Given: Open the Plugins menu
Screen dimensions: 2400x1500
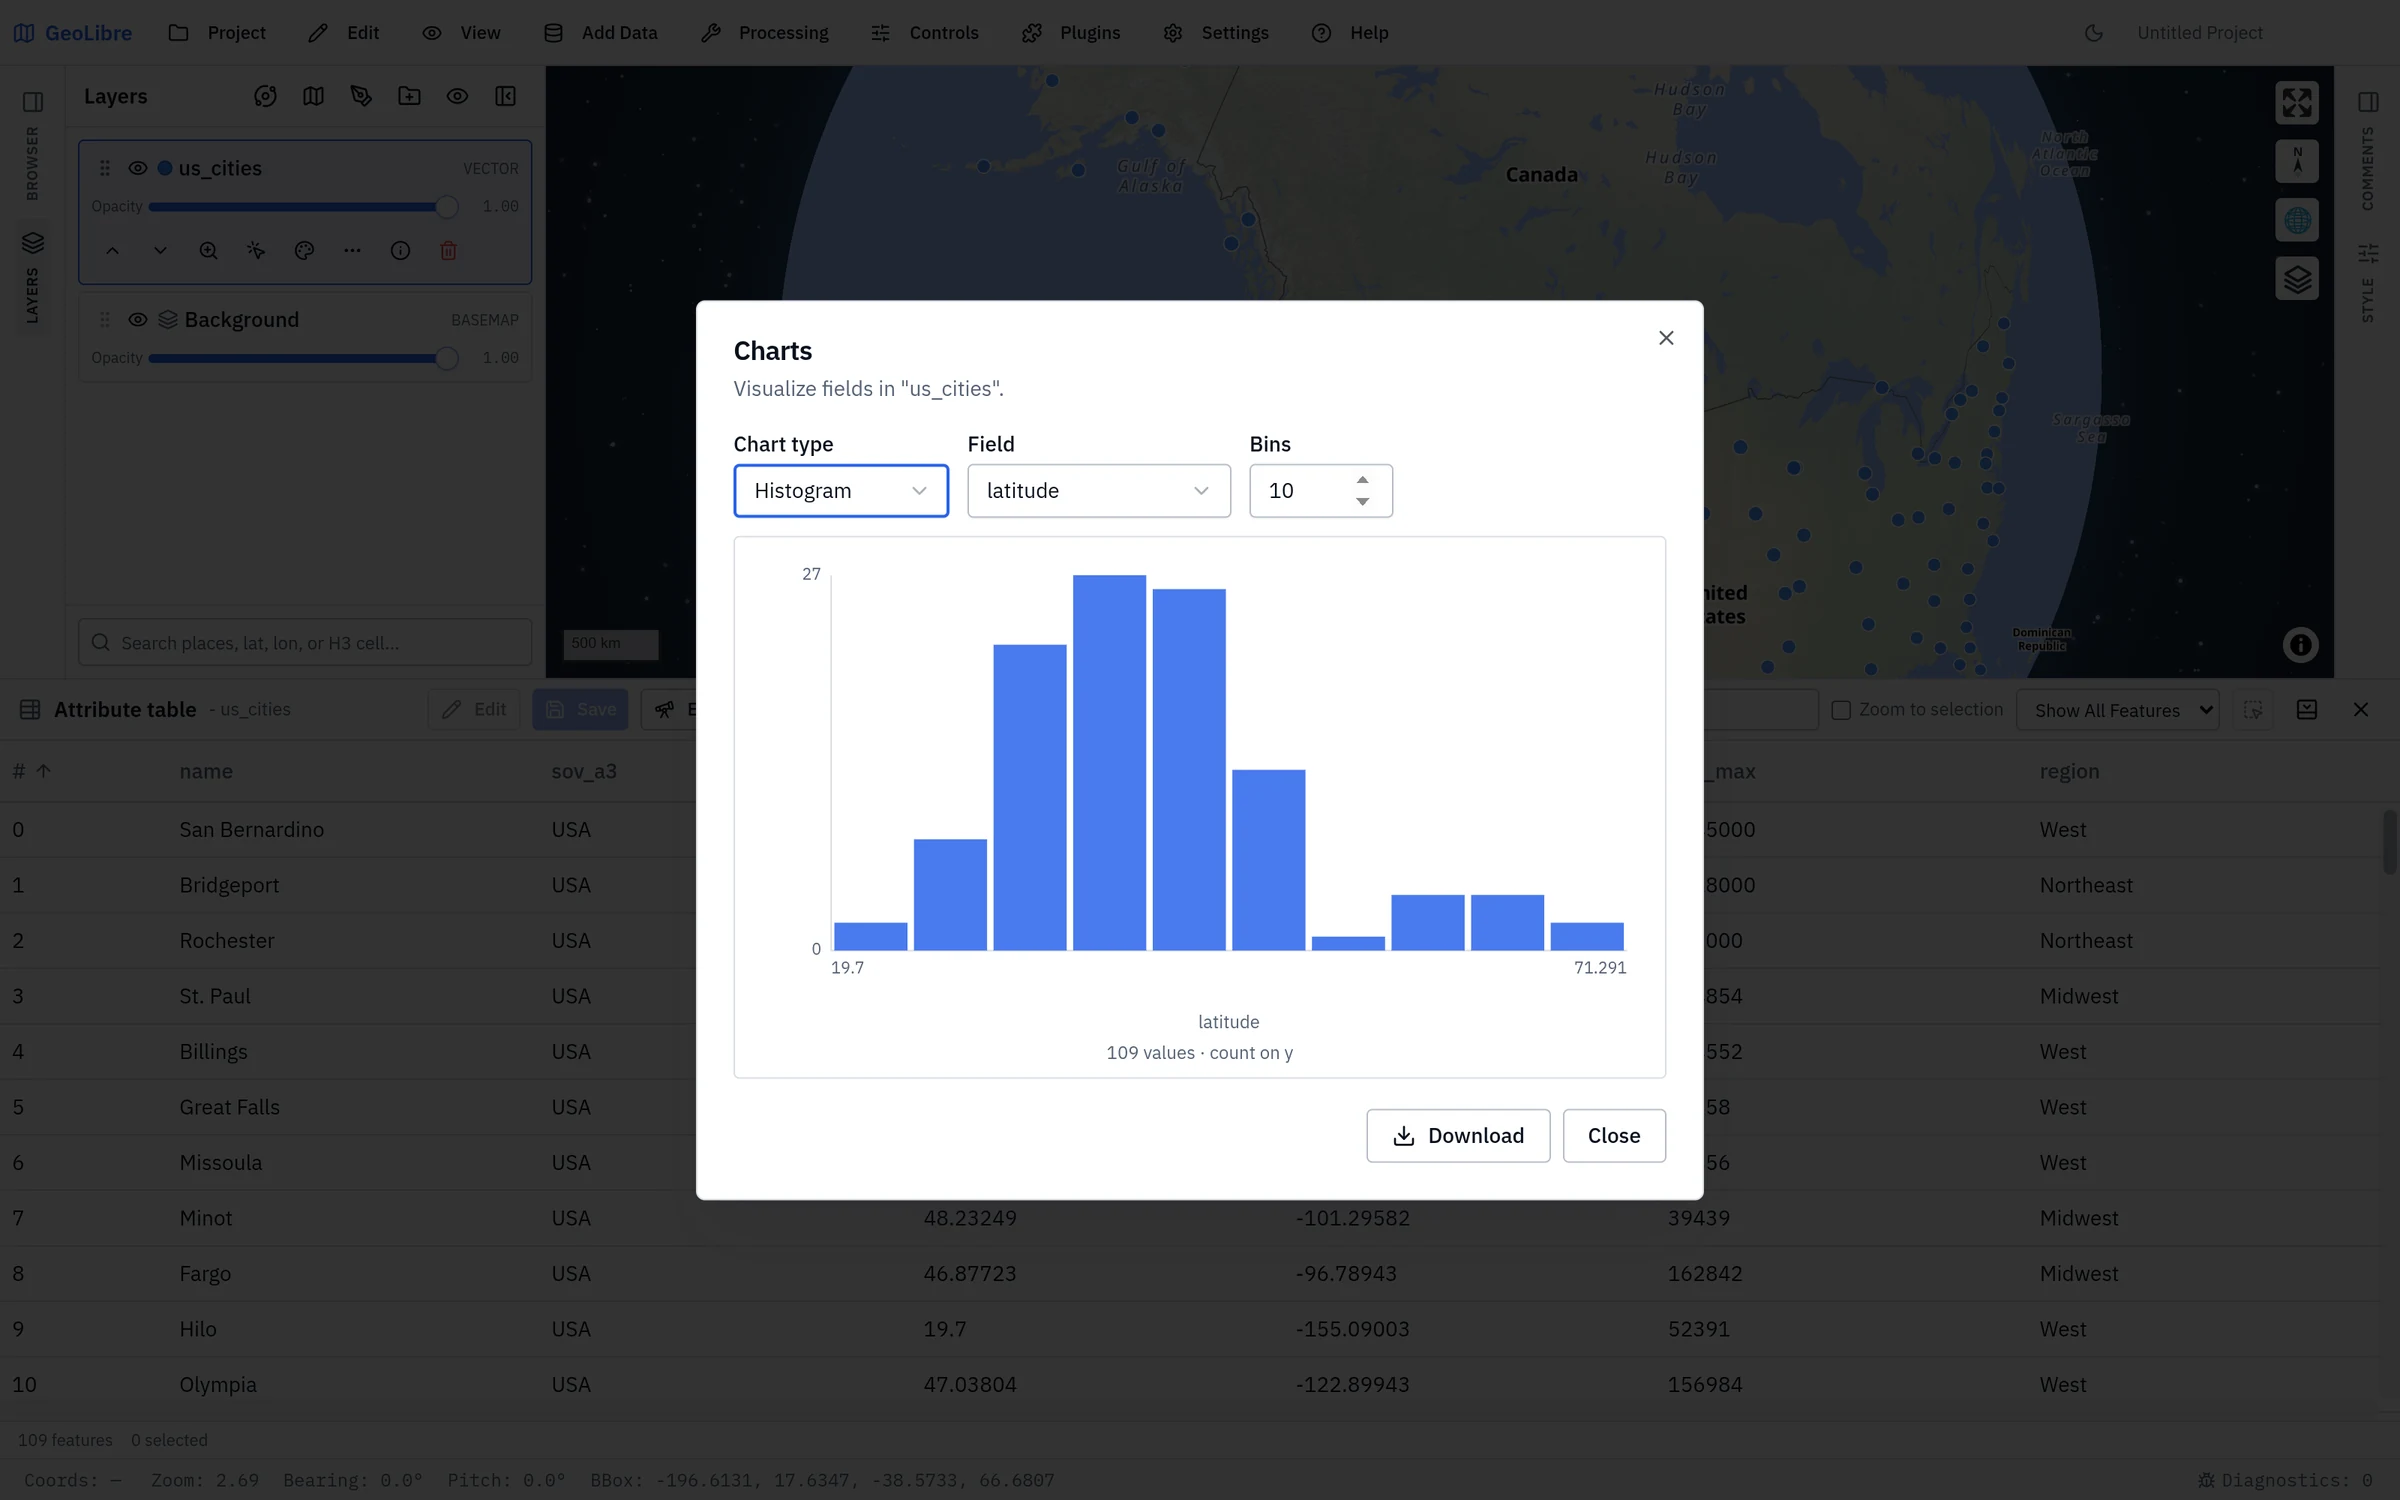Looking at the screenshot, I should click(1071, 33).
